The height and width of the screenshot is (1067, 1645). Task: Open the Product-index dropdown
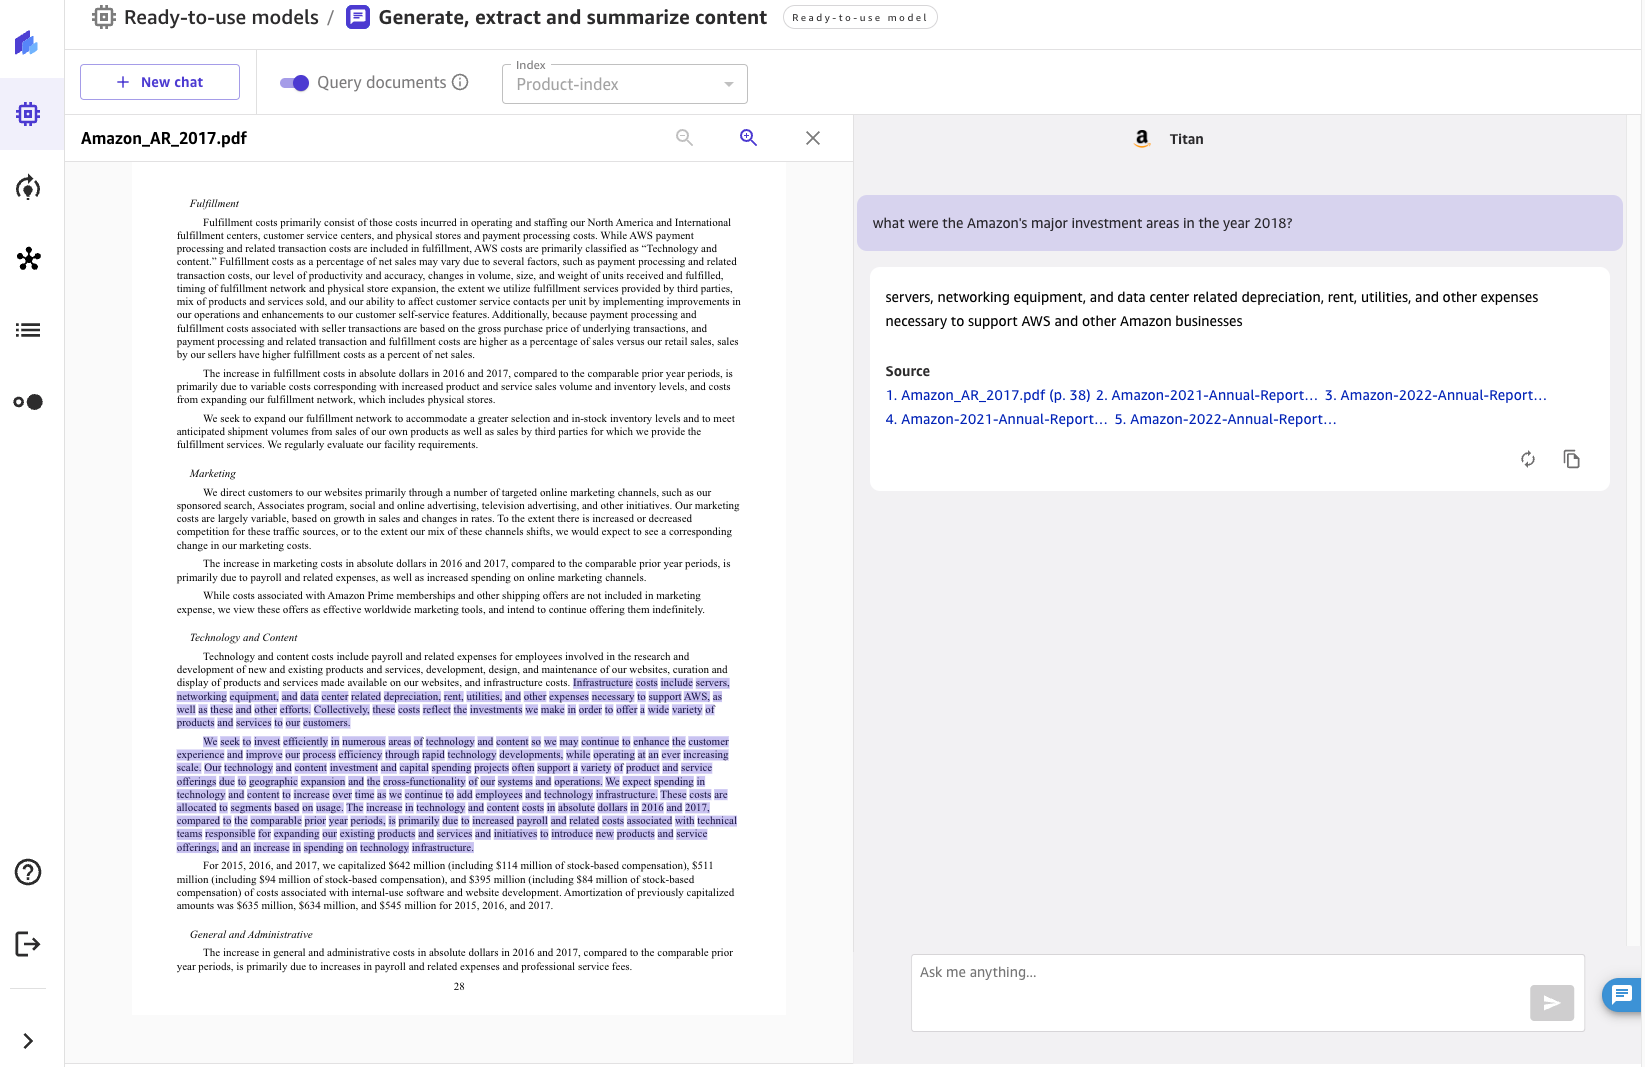(x=625, y=84)
